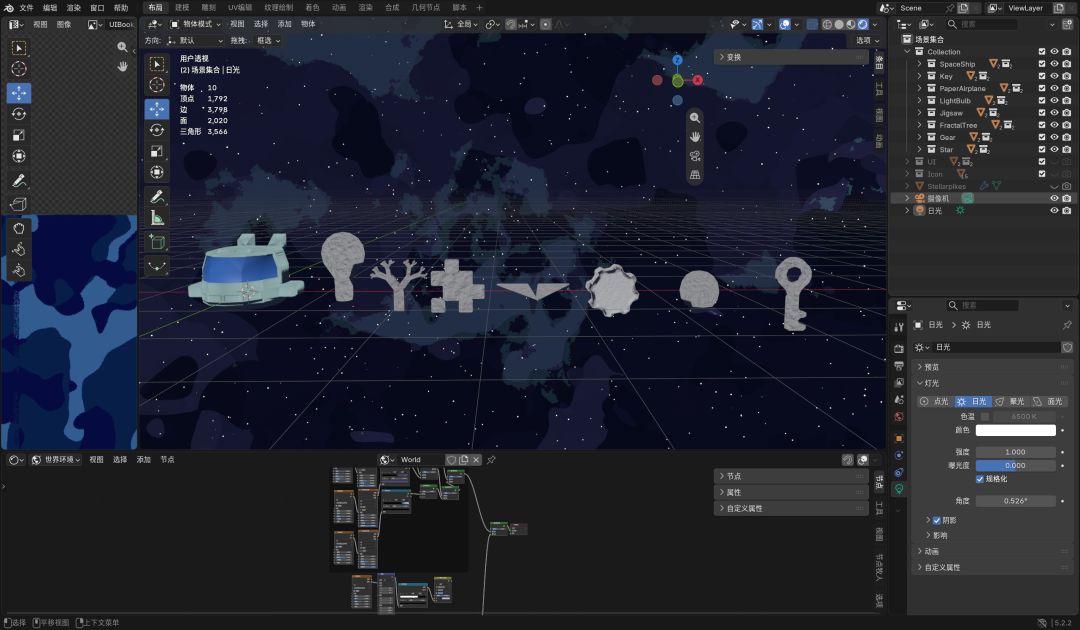The image size is (1080, 630).
Task: Set light type to 点光
Action: point(935,401)
